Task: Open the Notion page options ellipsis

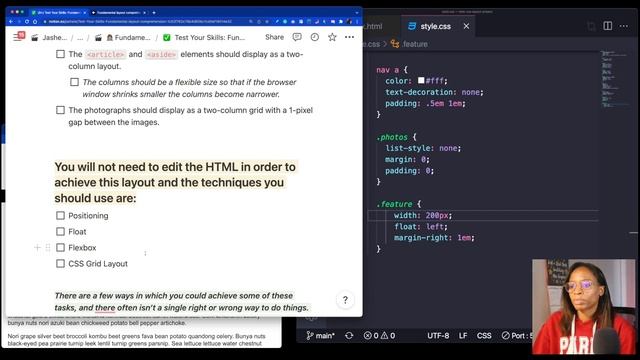Action: click(349, 37)
